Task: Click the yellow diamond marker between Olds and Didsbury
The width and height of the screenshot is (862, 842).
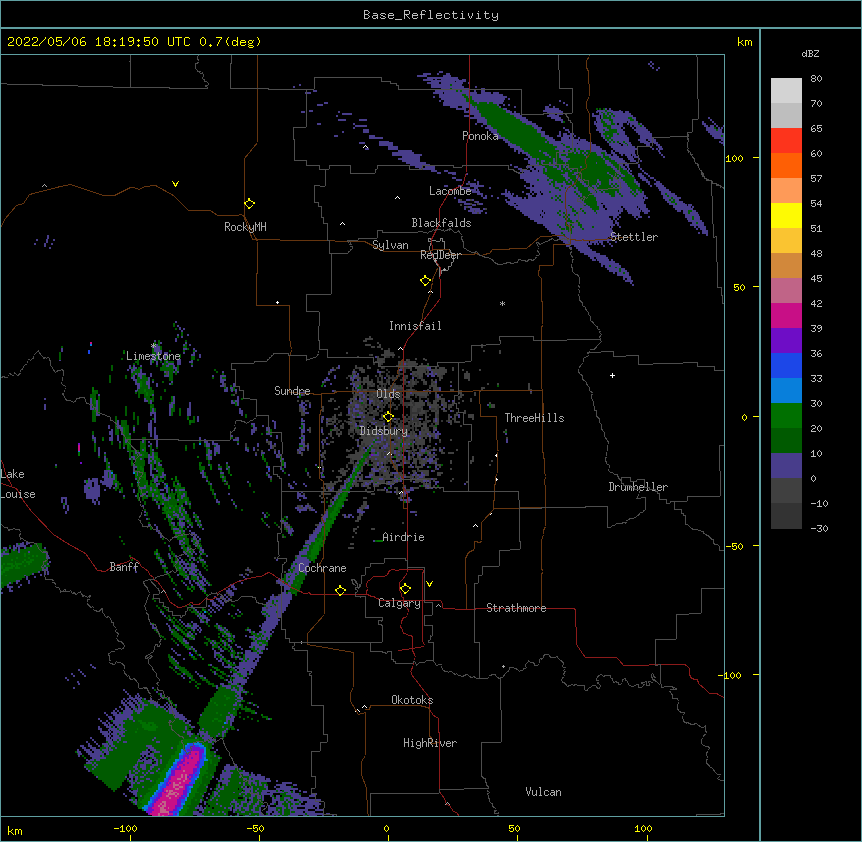Action: 388,417
